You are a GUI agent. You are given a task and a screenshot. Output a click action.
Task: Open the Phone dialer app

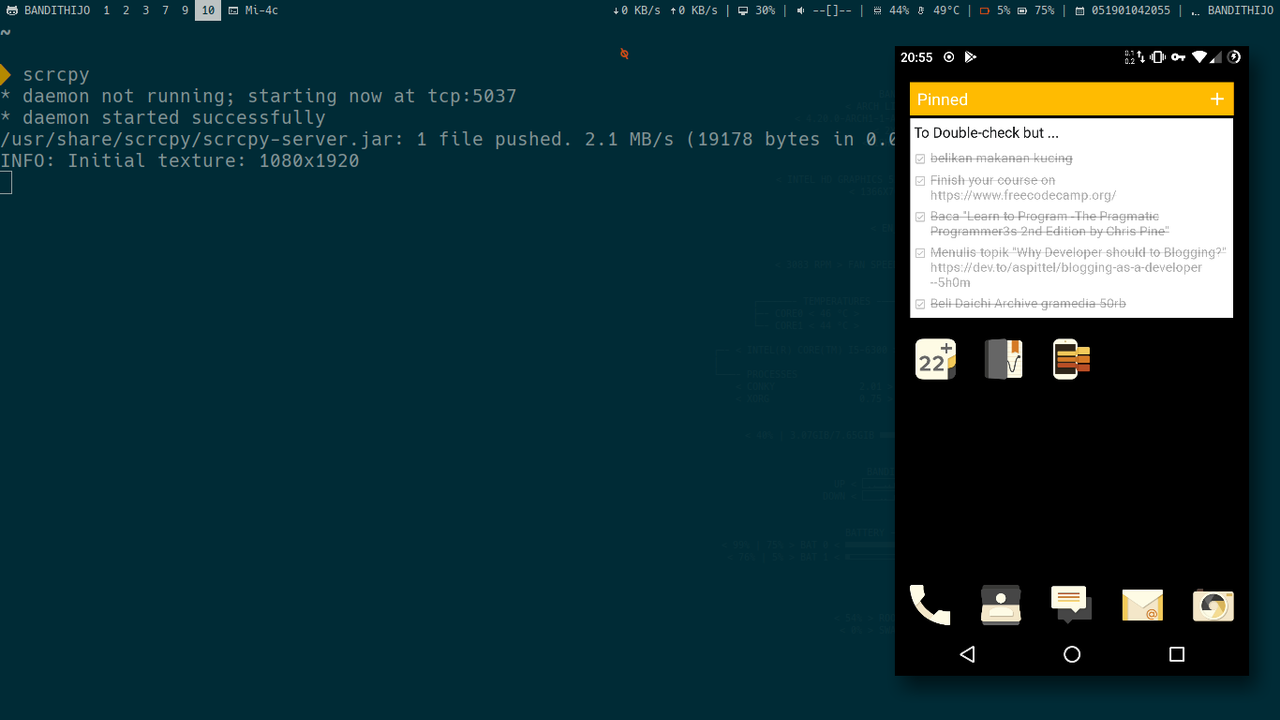click(930, 605)
